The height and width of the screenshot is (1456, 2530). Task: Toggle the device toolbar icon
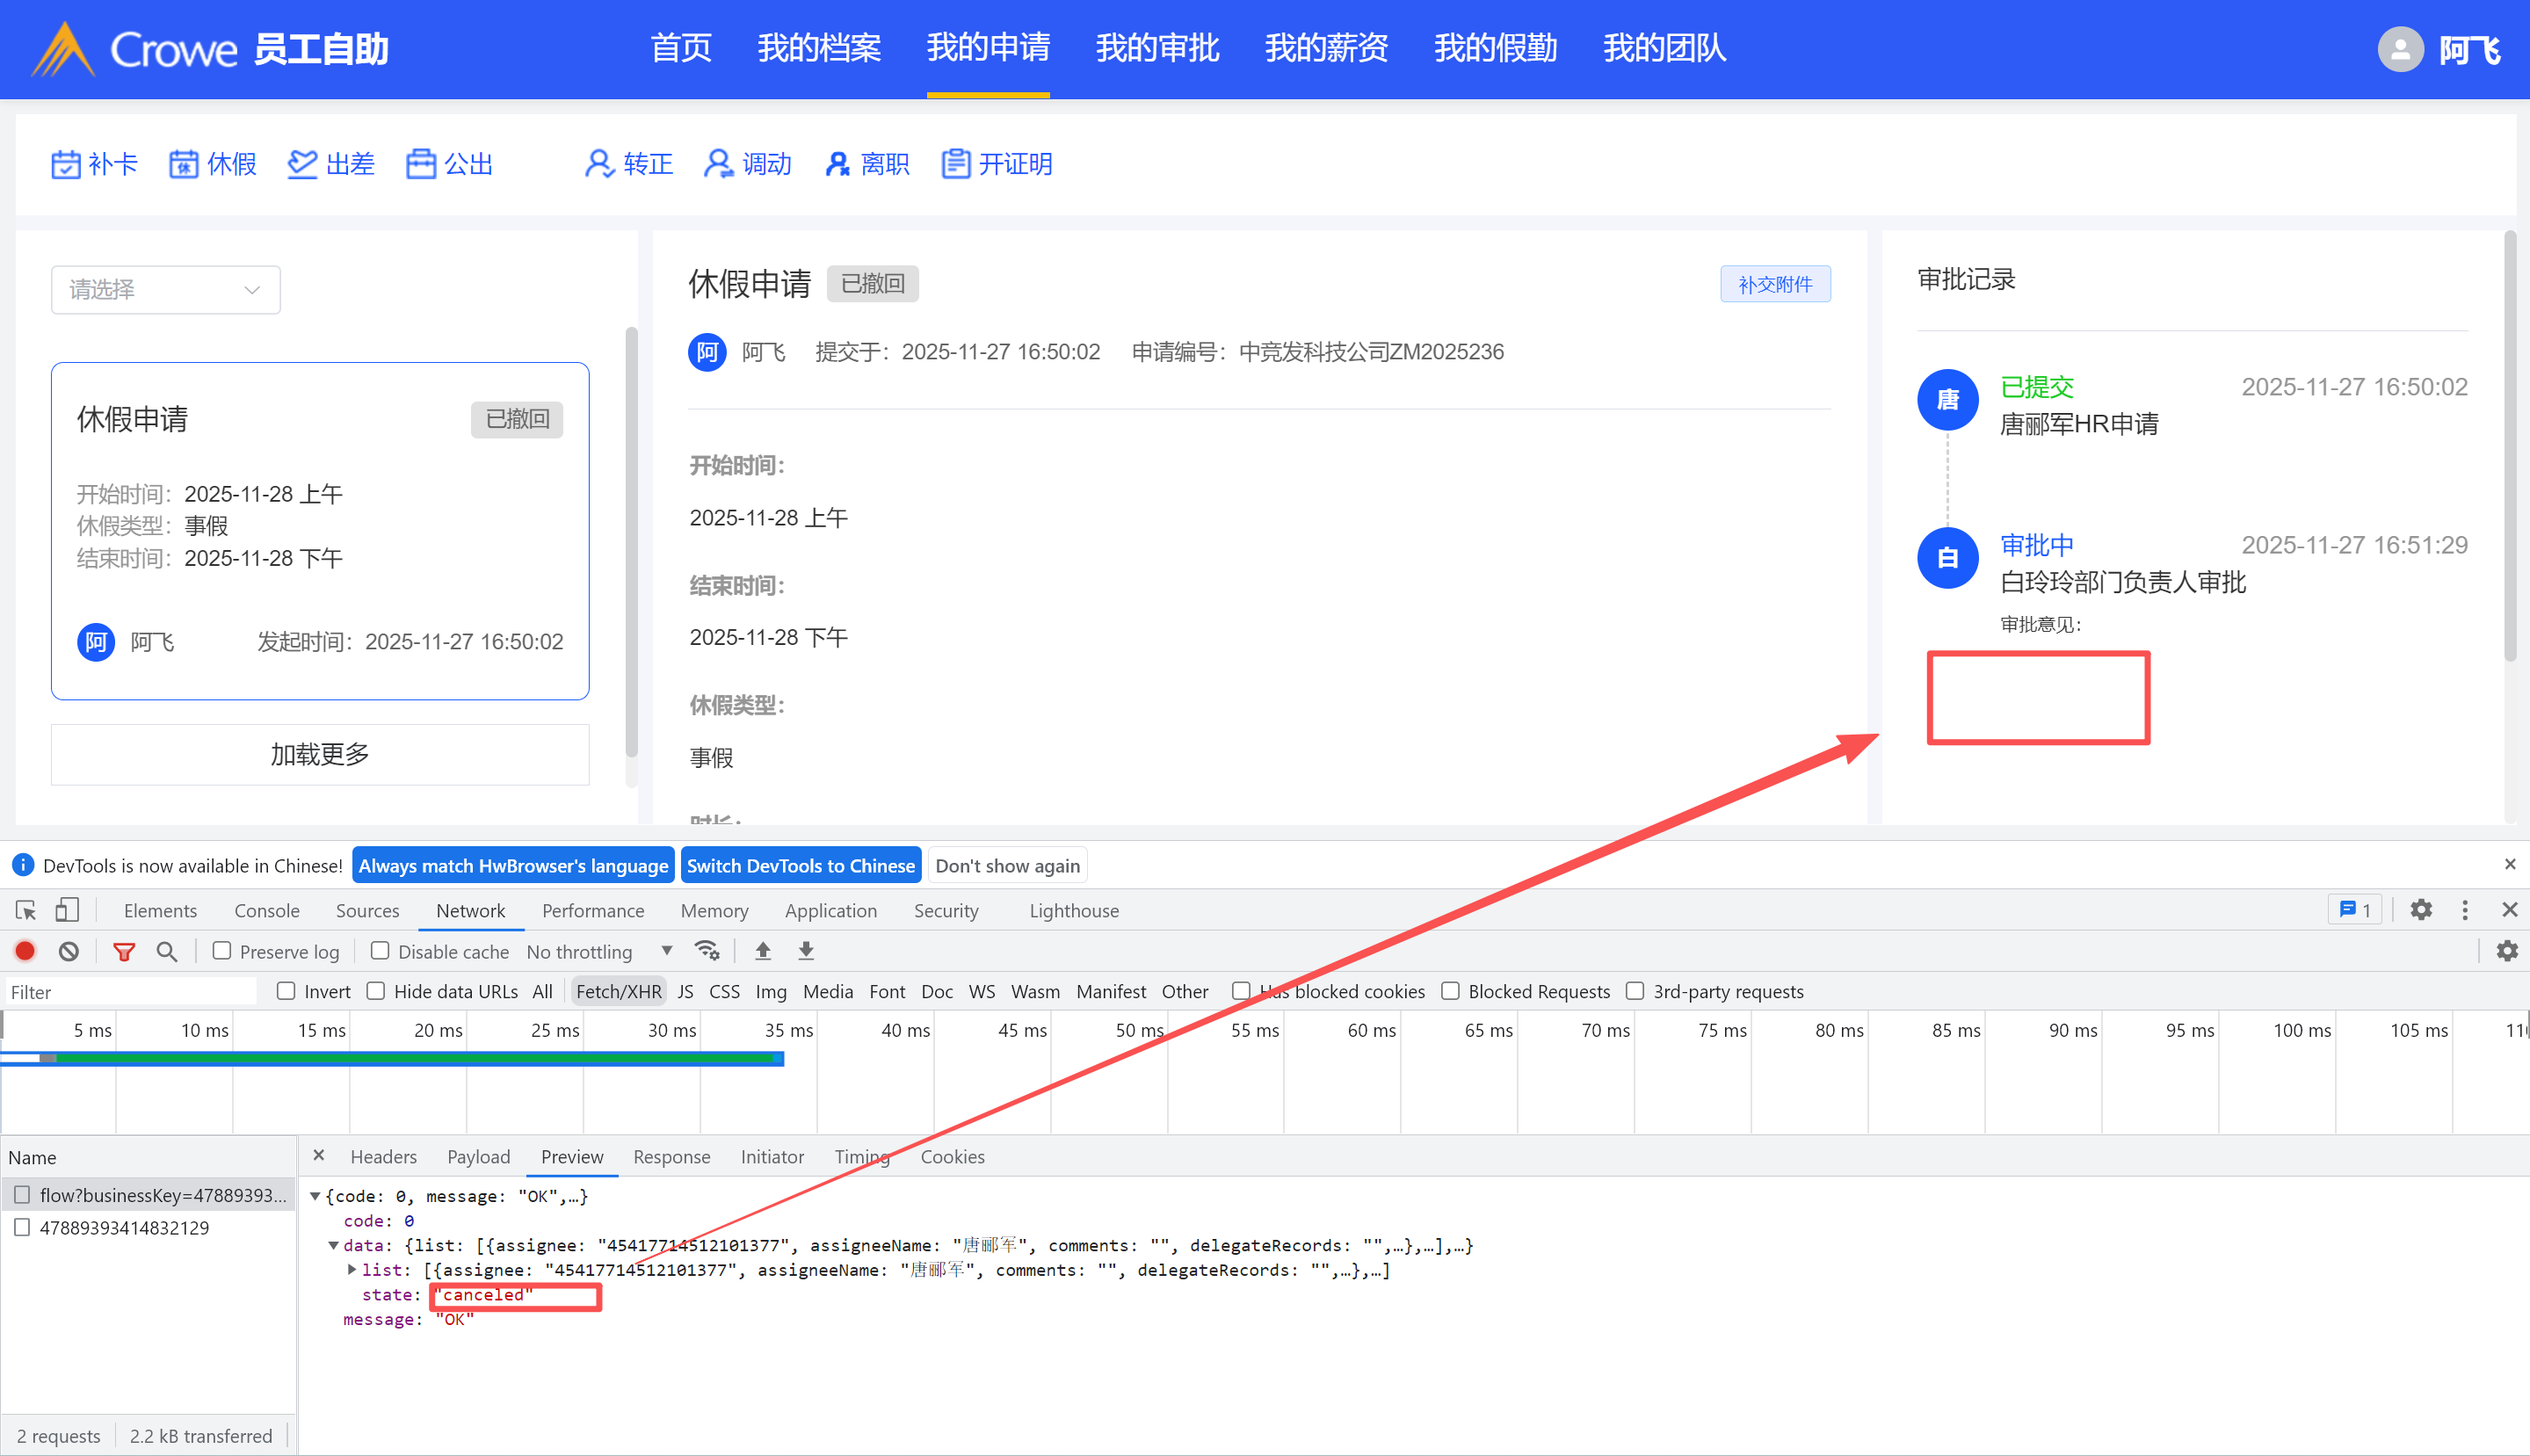(67, 910)
